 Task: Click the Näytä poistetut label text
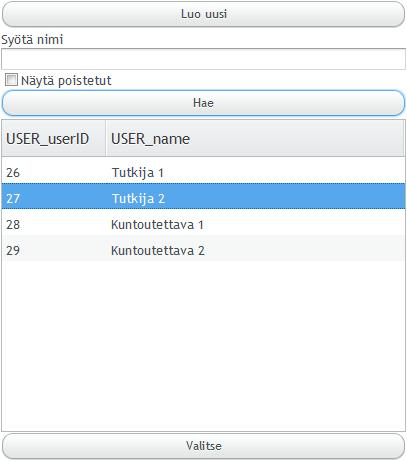[66, 81]
